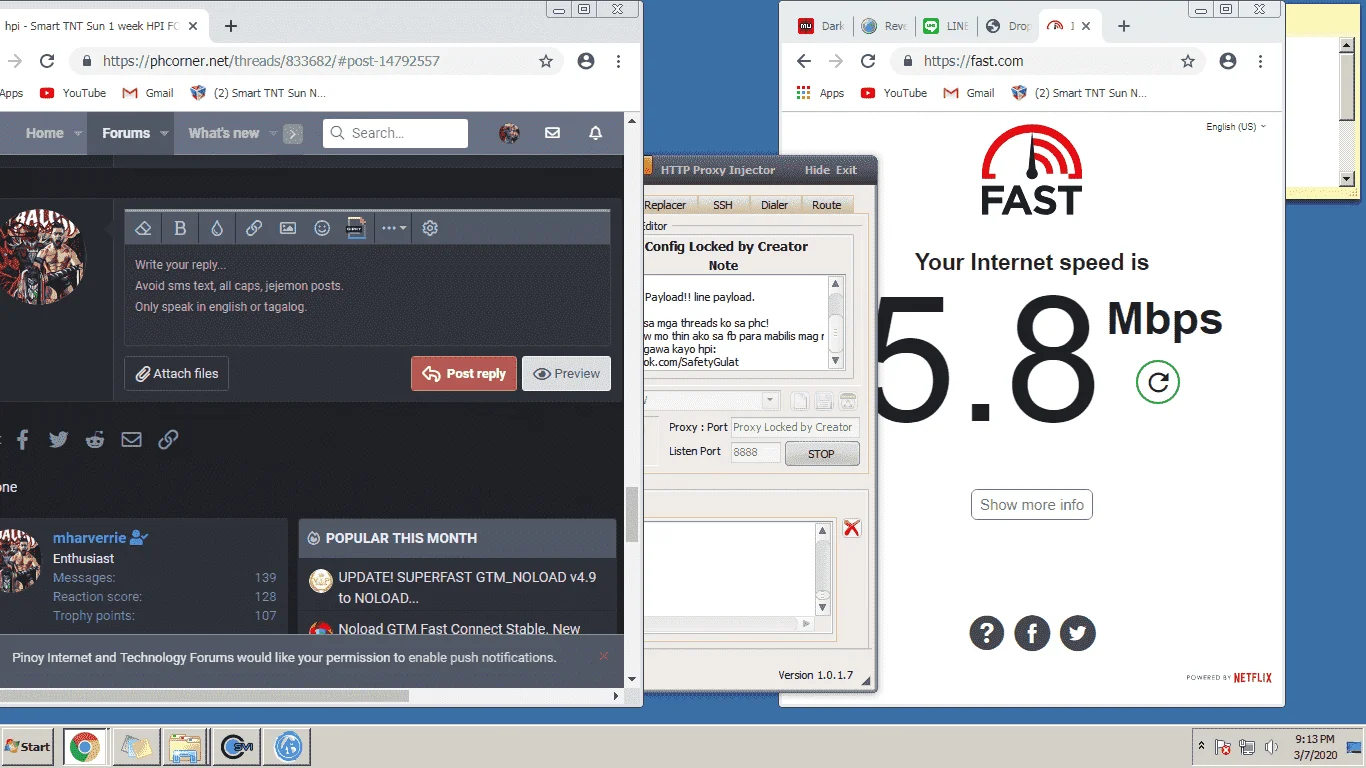
Task: Click the Twitter icon on fast.com
Action: [x=1078, y=633]
